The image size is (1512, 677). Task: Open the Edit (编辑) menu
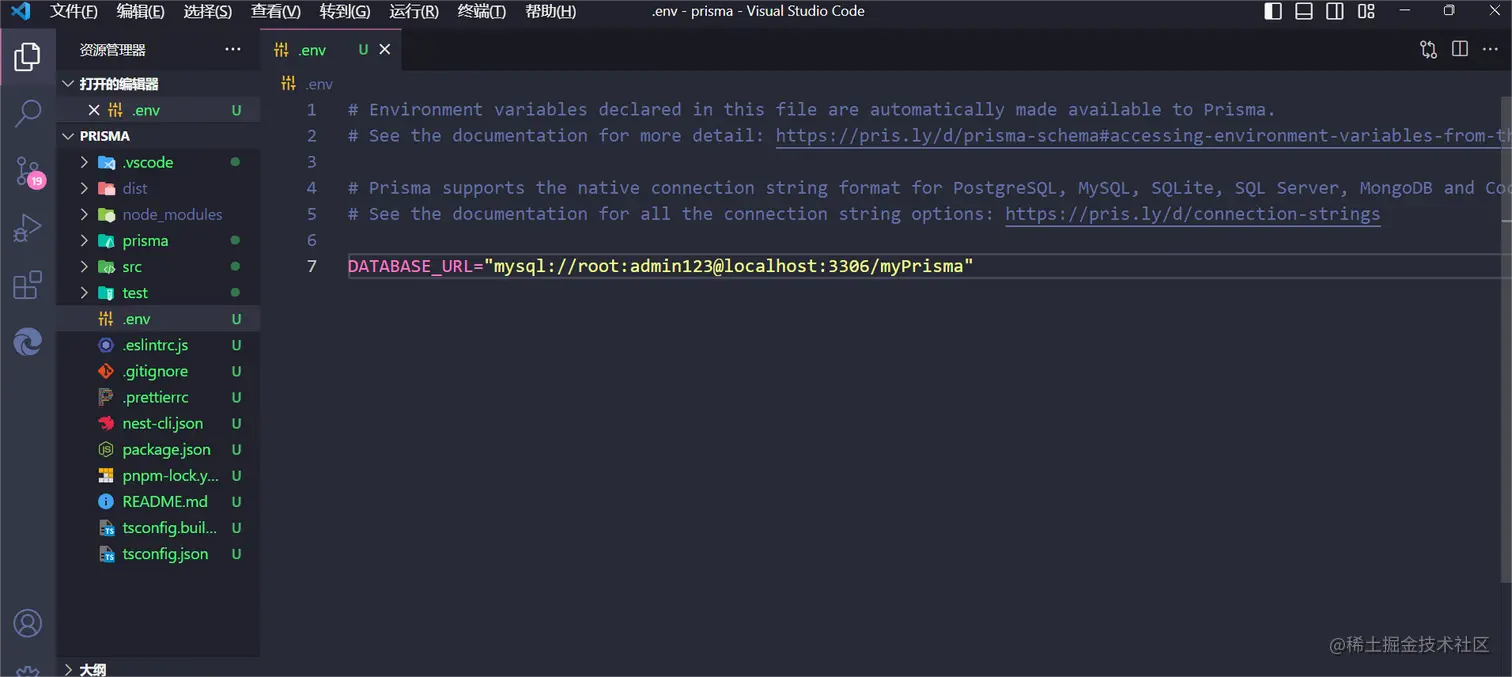pyautogui.click(x=141, y=11)
